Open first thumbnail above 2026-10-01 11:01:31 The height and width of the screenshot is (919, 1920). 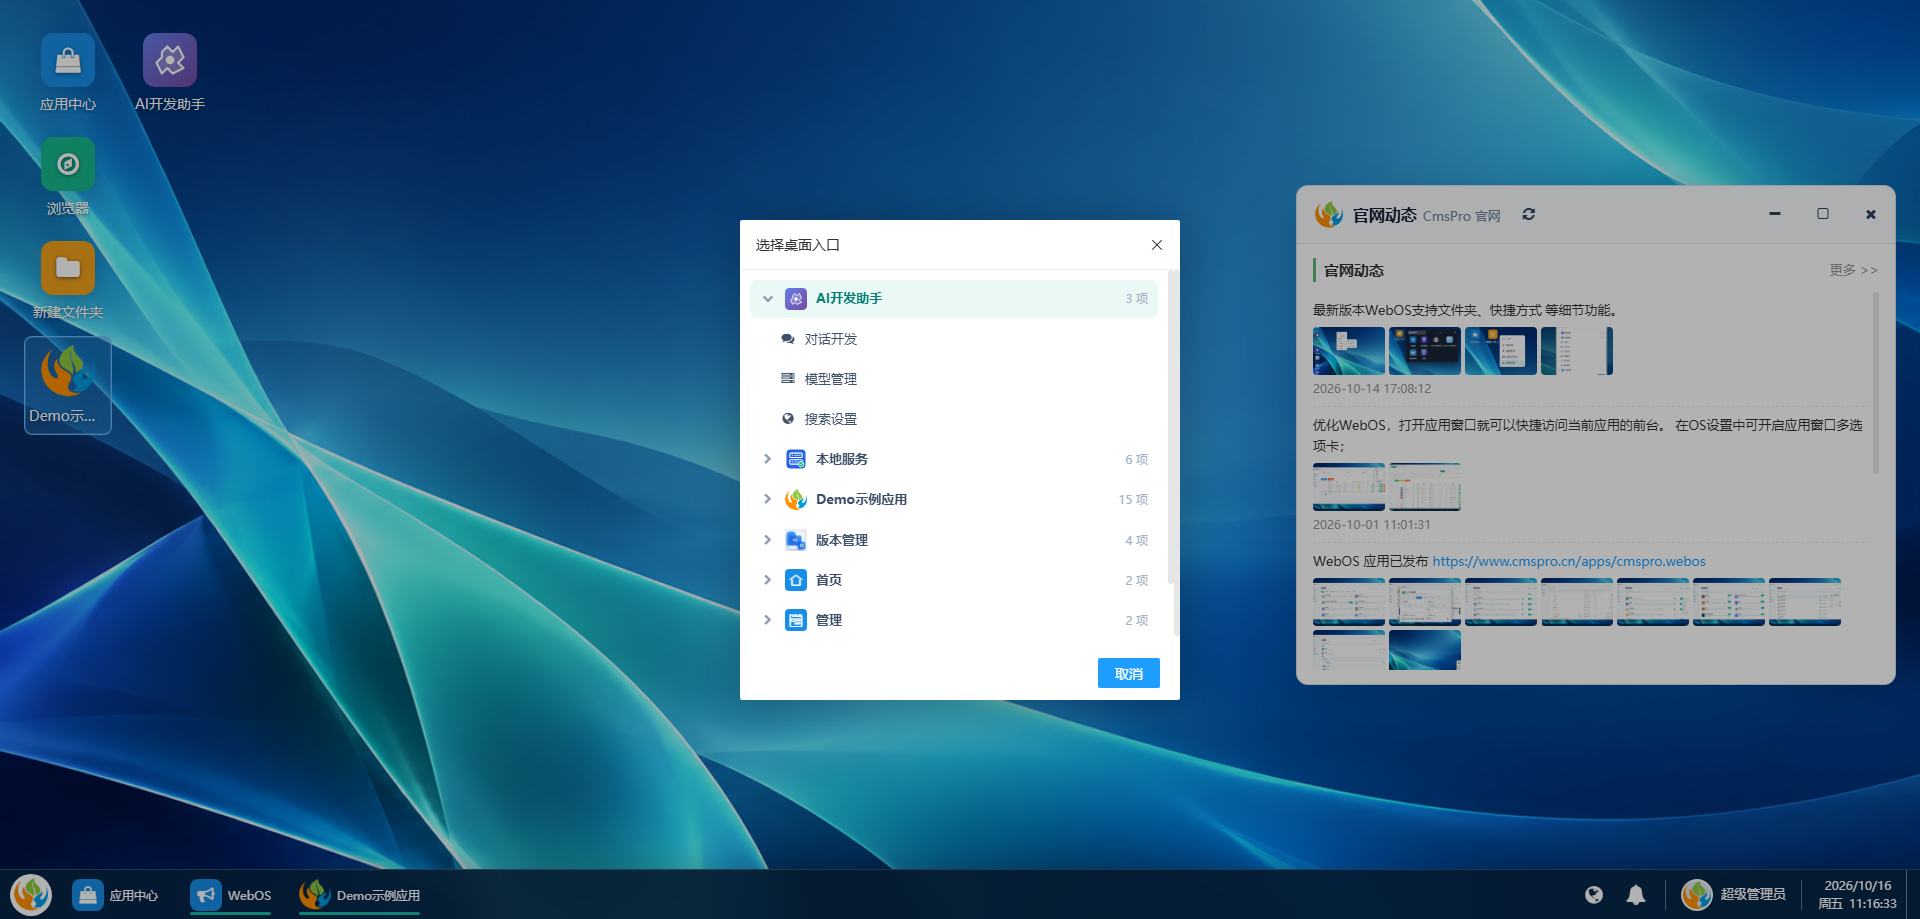click(1349, 487)
